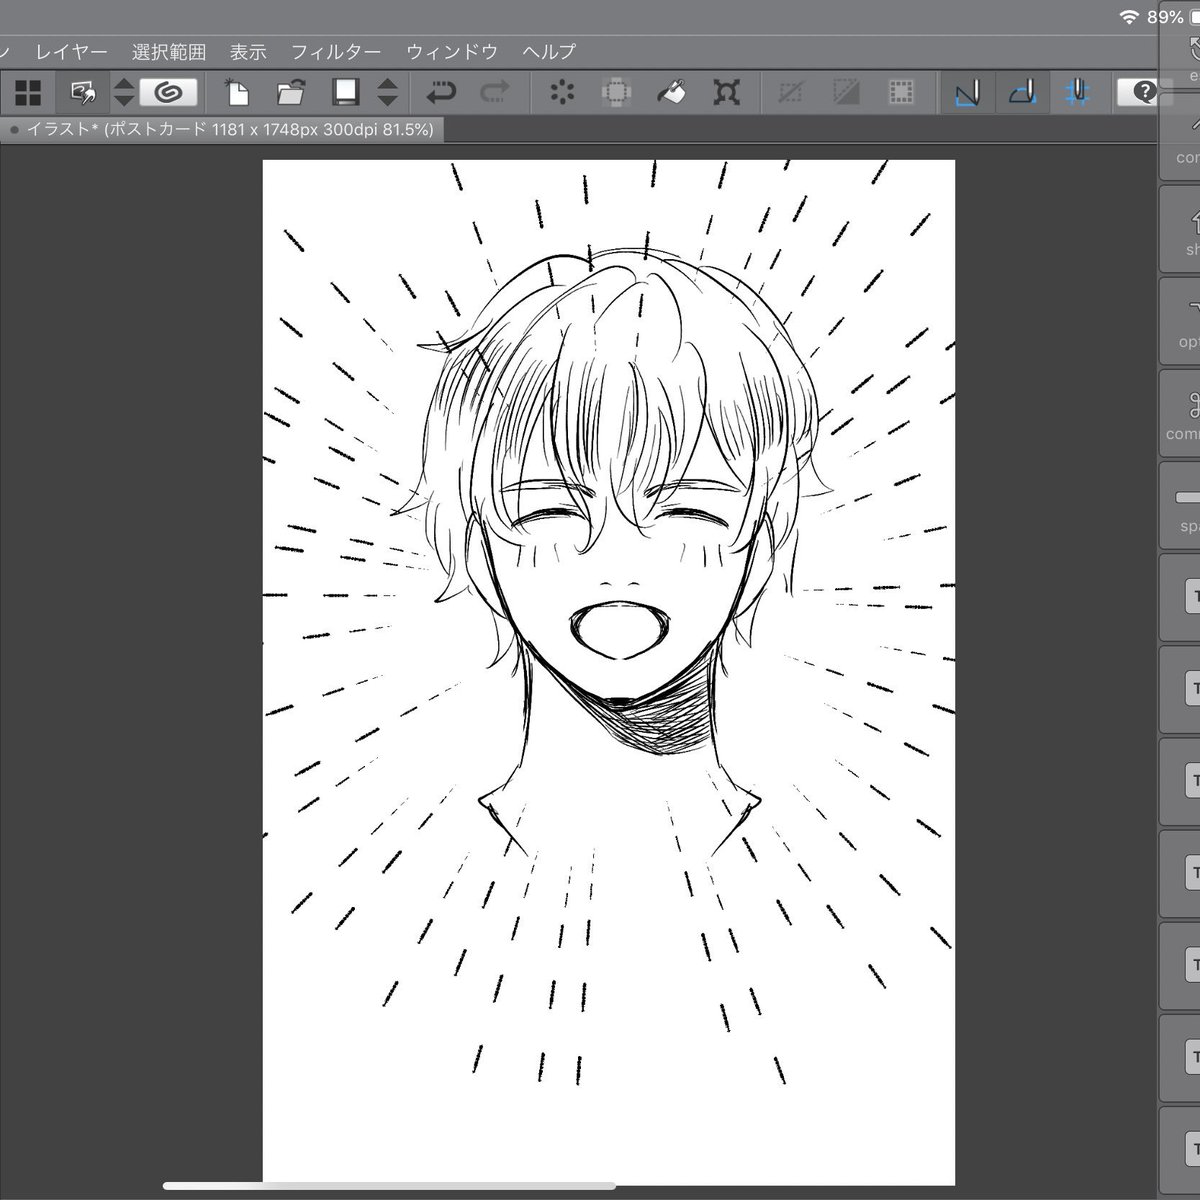Open the レイヤー menu

click(71, 52)
